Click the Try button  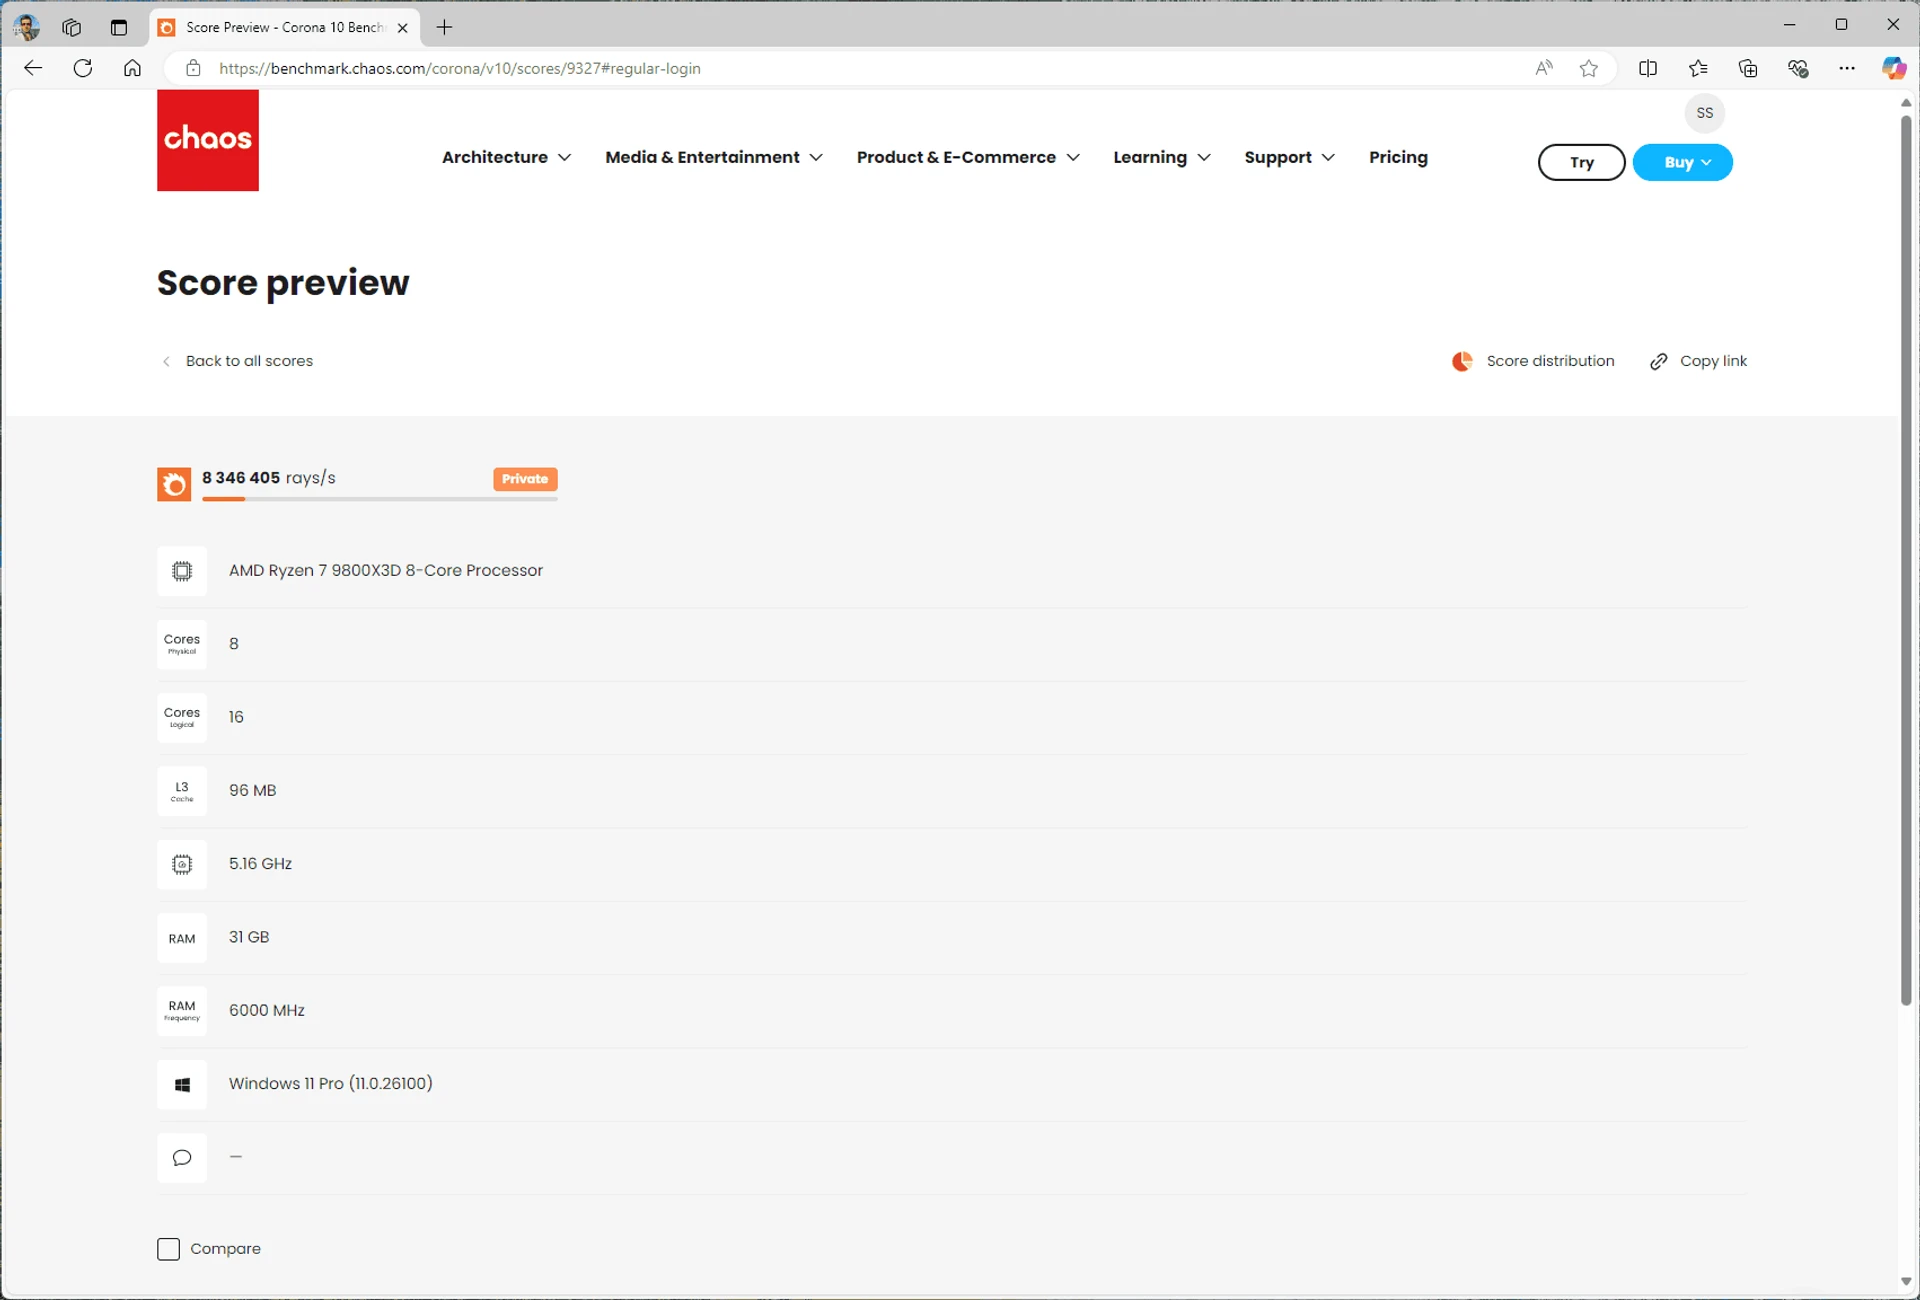click(x=1581, y=162)
